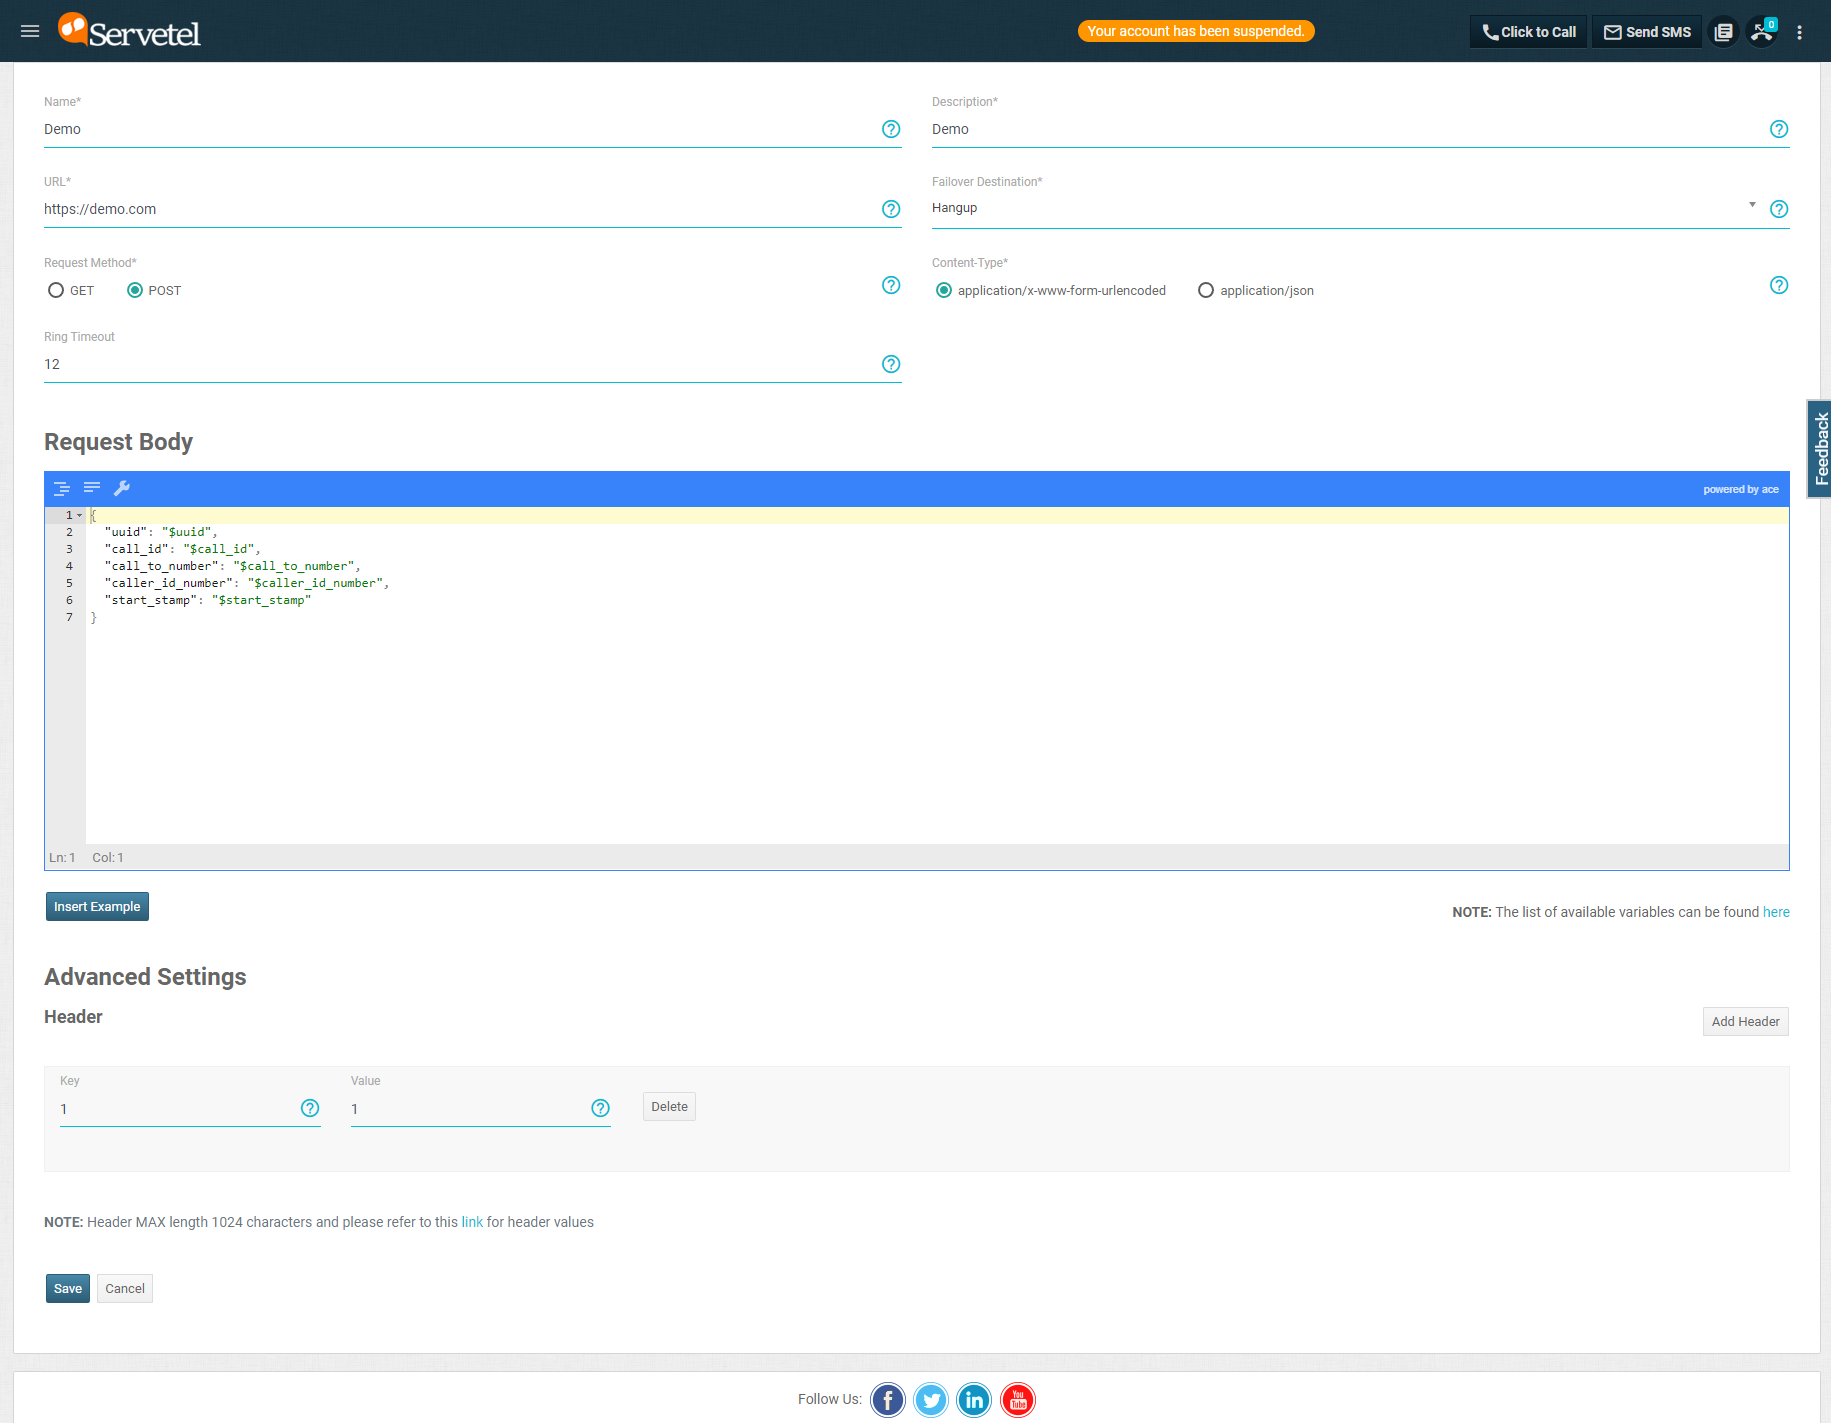
Task: Open the Facebook page icon
Action: tap(888, 1400)
